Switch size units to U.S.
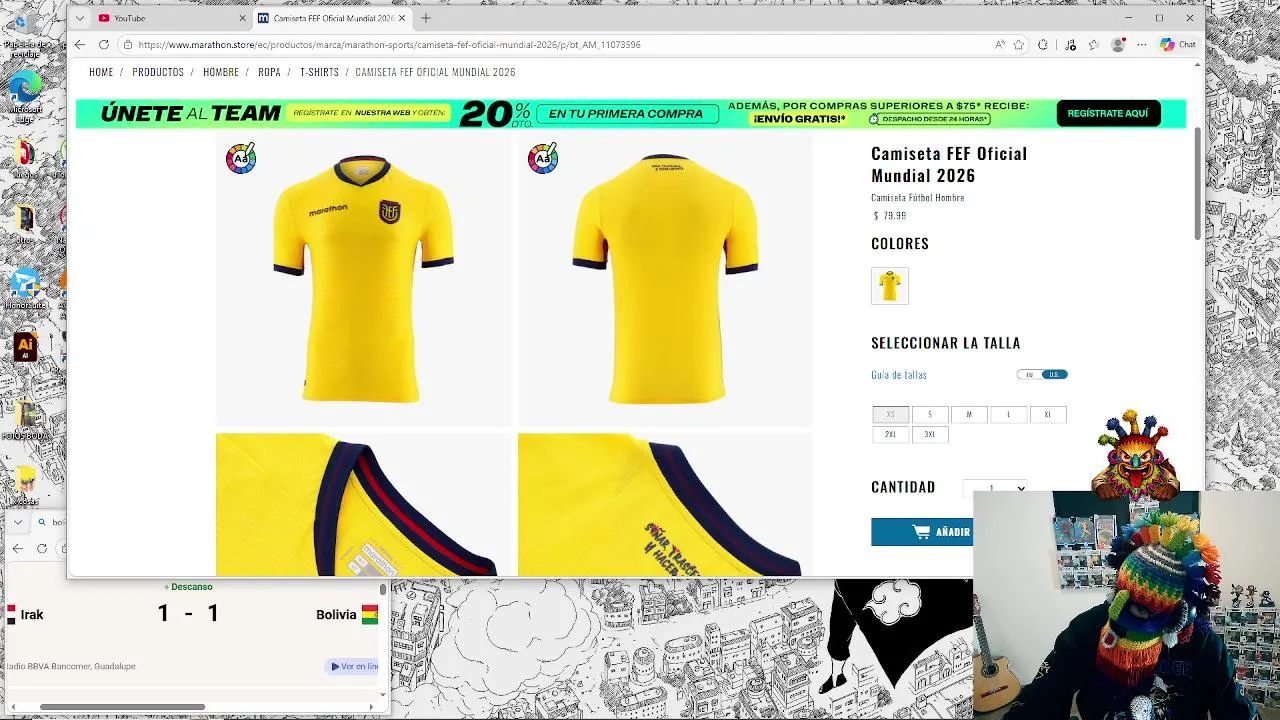Image resolution: width=1280 pixels, height=720 pixels. tap(1054, 375)
